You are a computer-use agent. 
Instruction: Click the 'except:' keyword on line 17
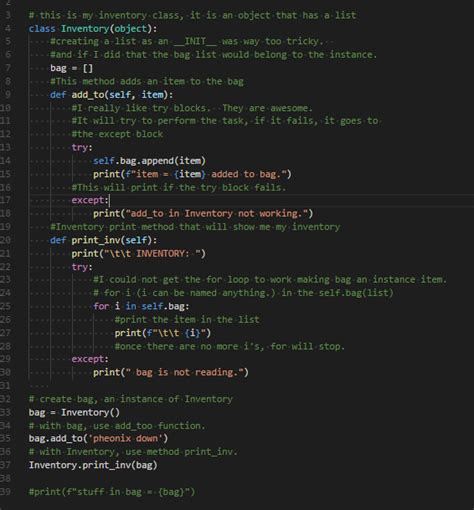tap(90, 200)
